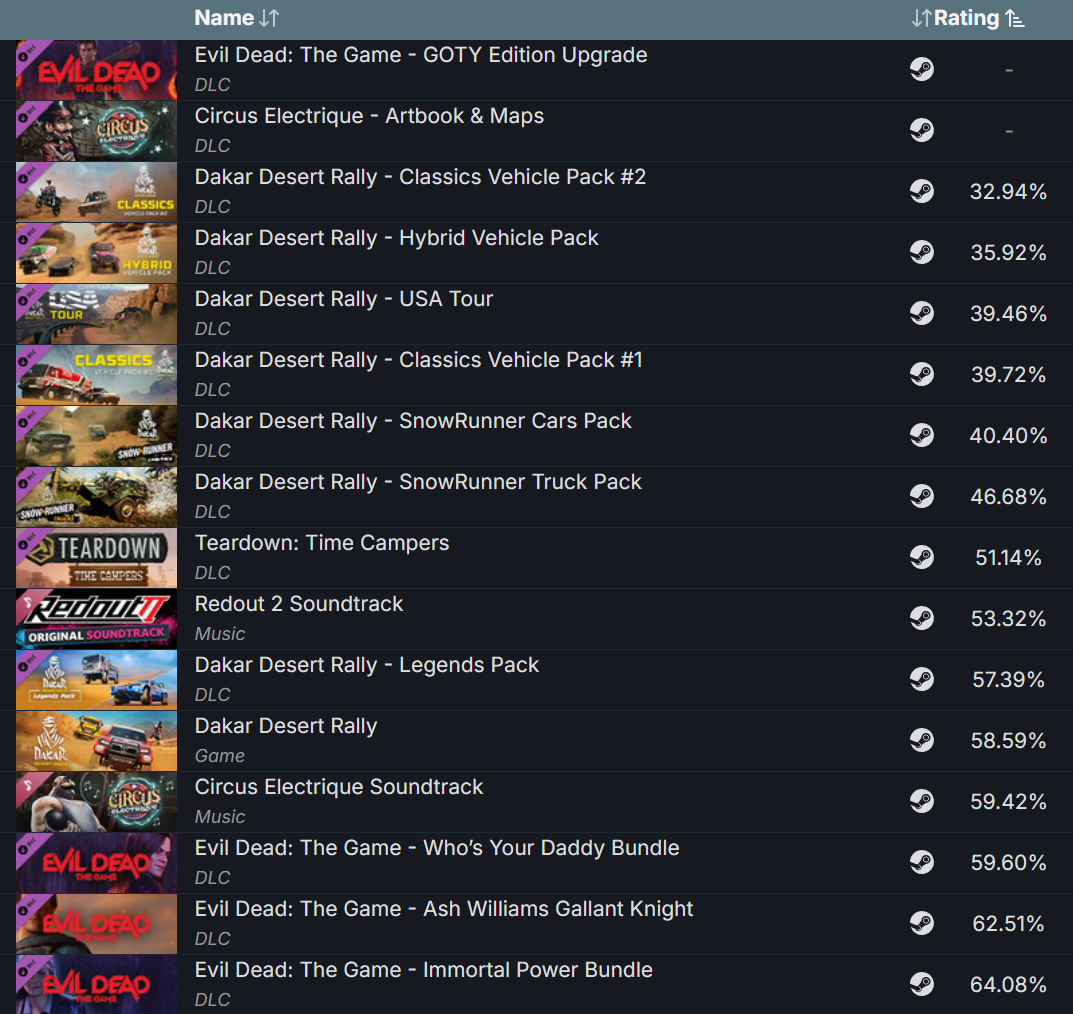1073x1014 pixels.
Task: Open Redout 2 Original Soundtrack thumbnail
Action: [96, 619]
